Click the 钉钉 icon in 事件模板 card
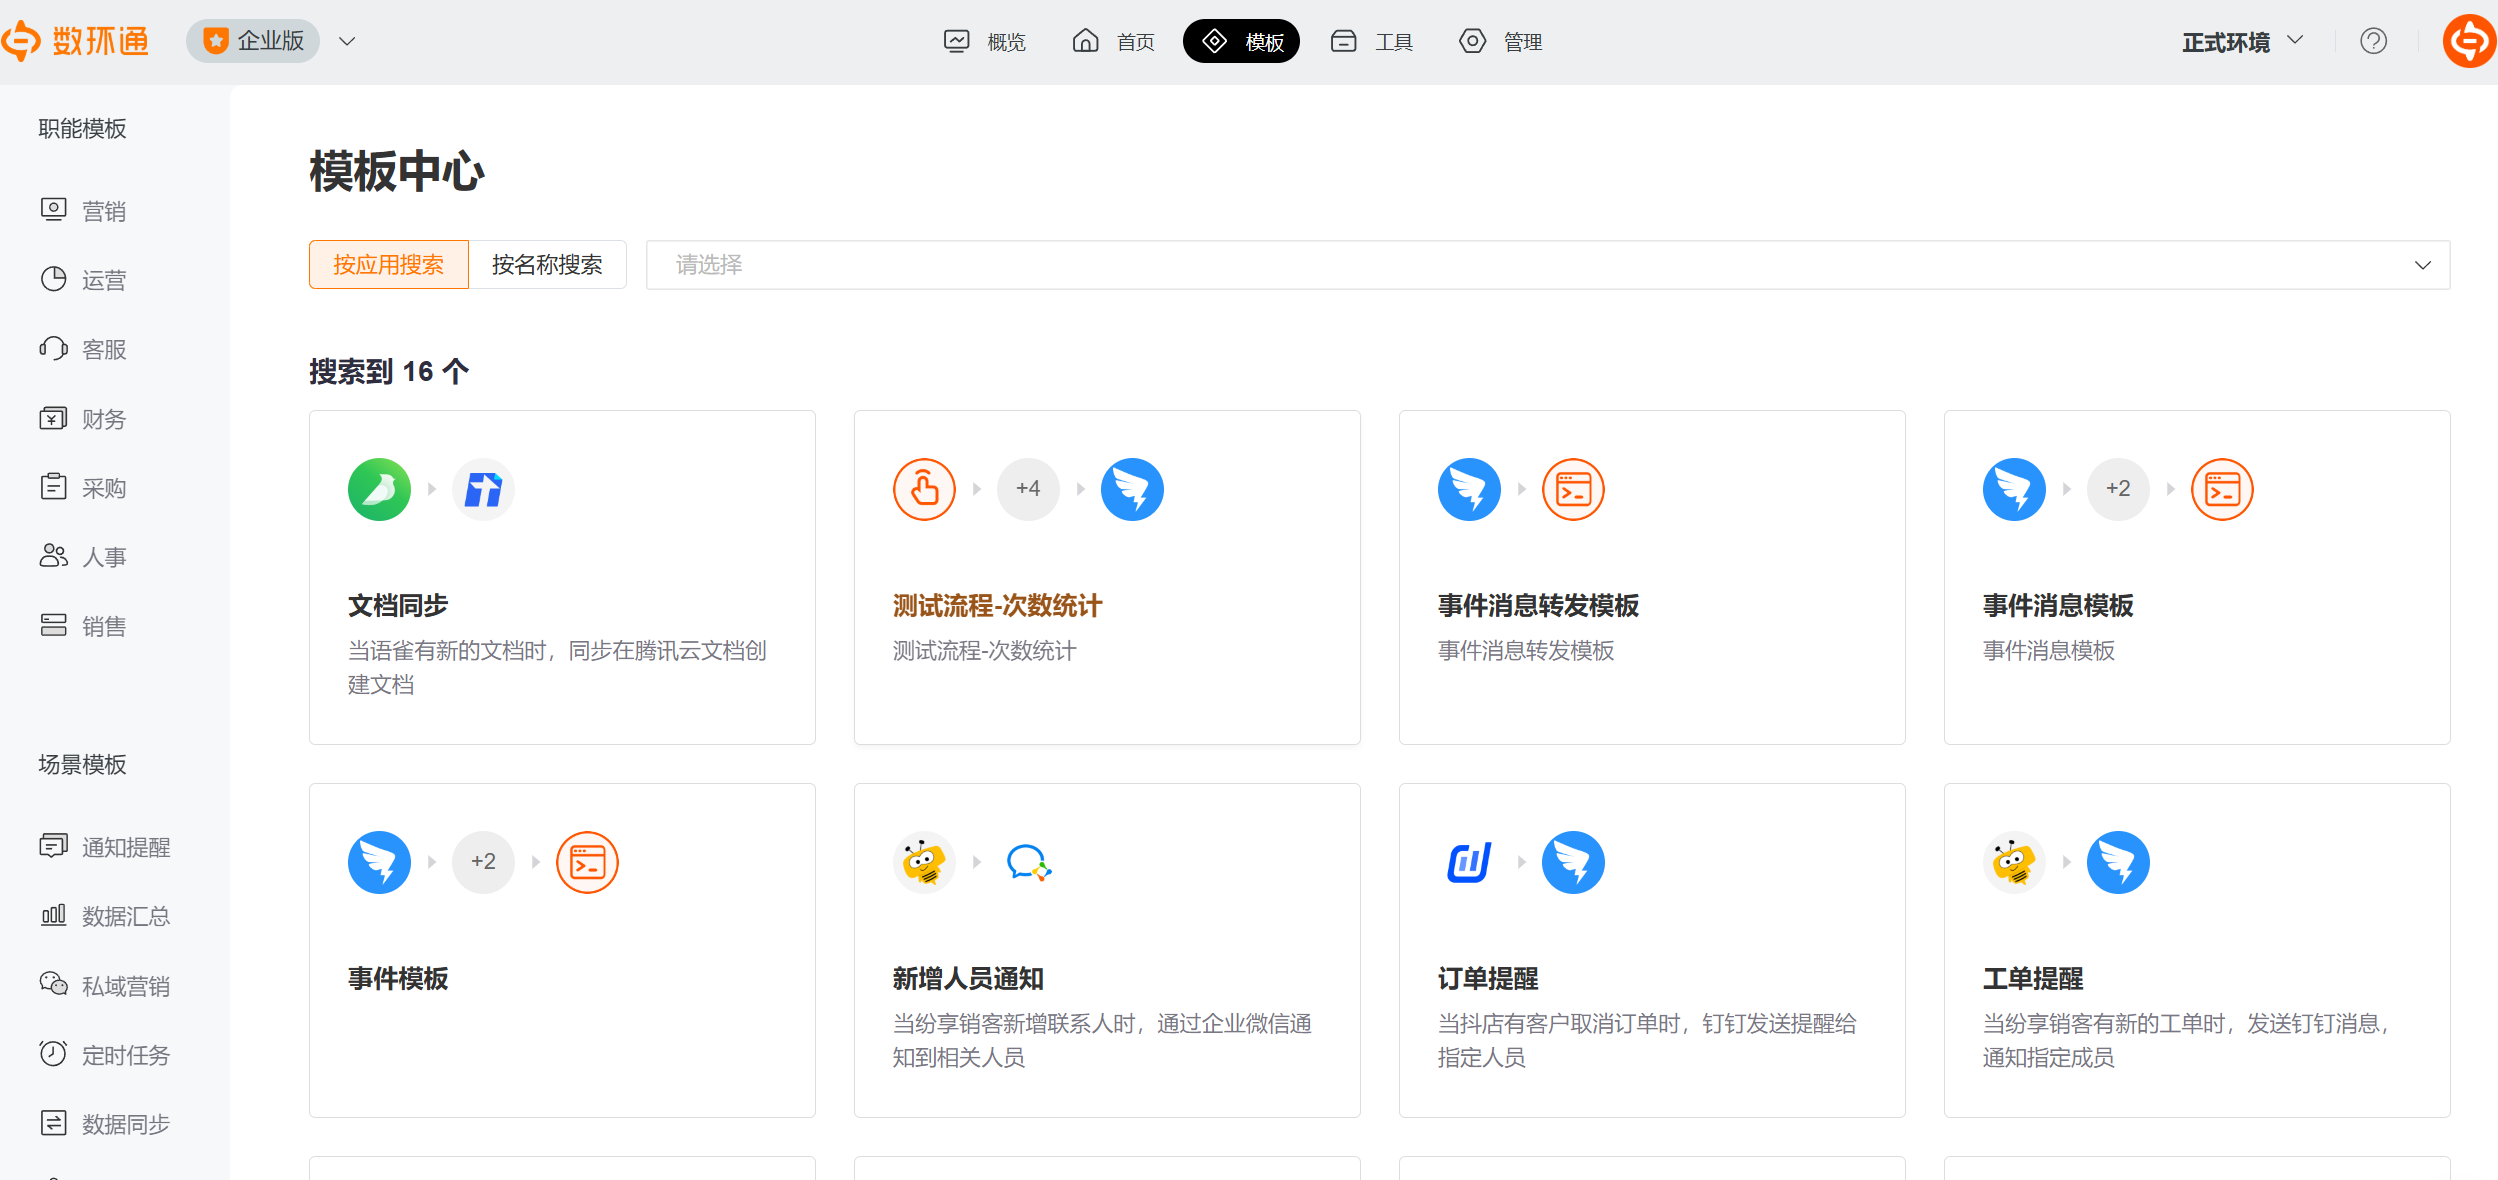 click(x=379, y=863)
